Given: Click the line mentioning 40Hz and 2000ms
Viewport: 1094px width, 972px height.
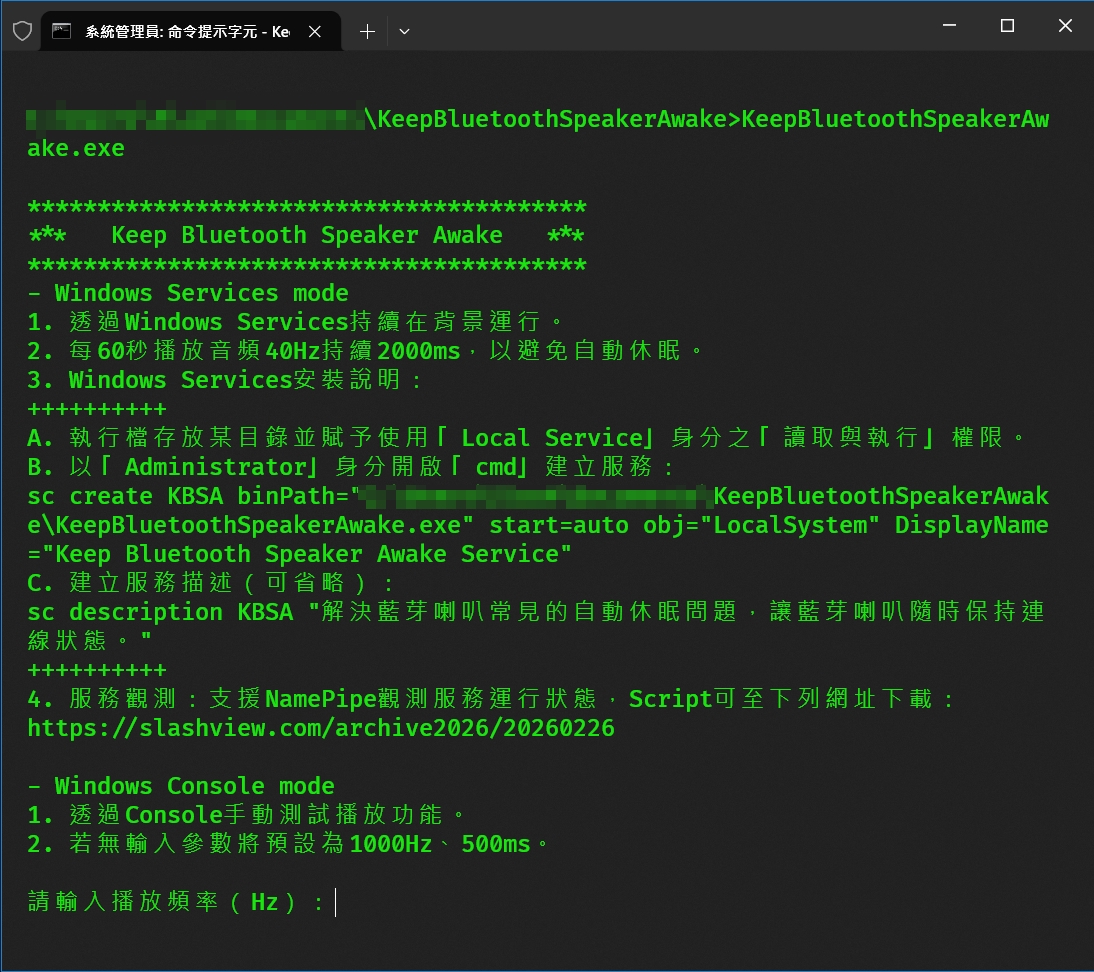Looking at the screenshot, I should 366,351.
